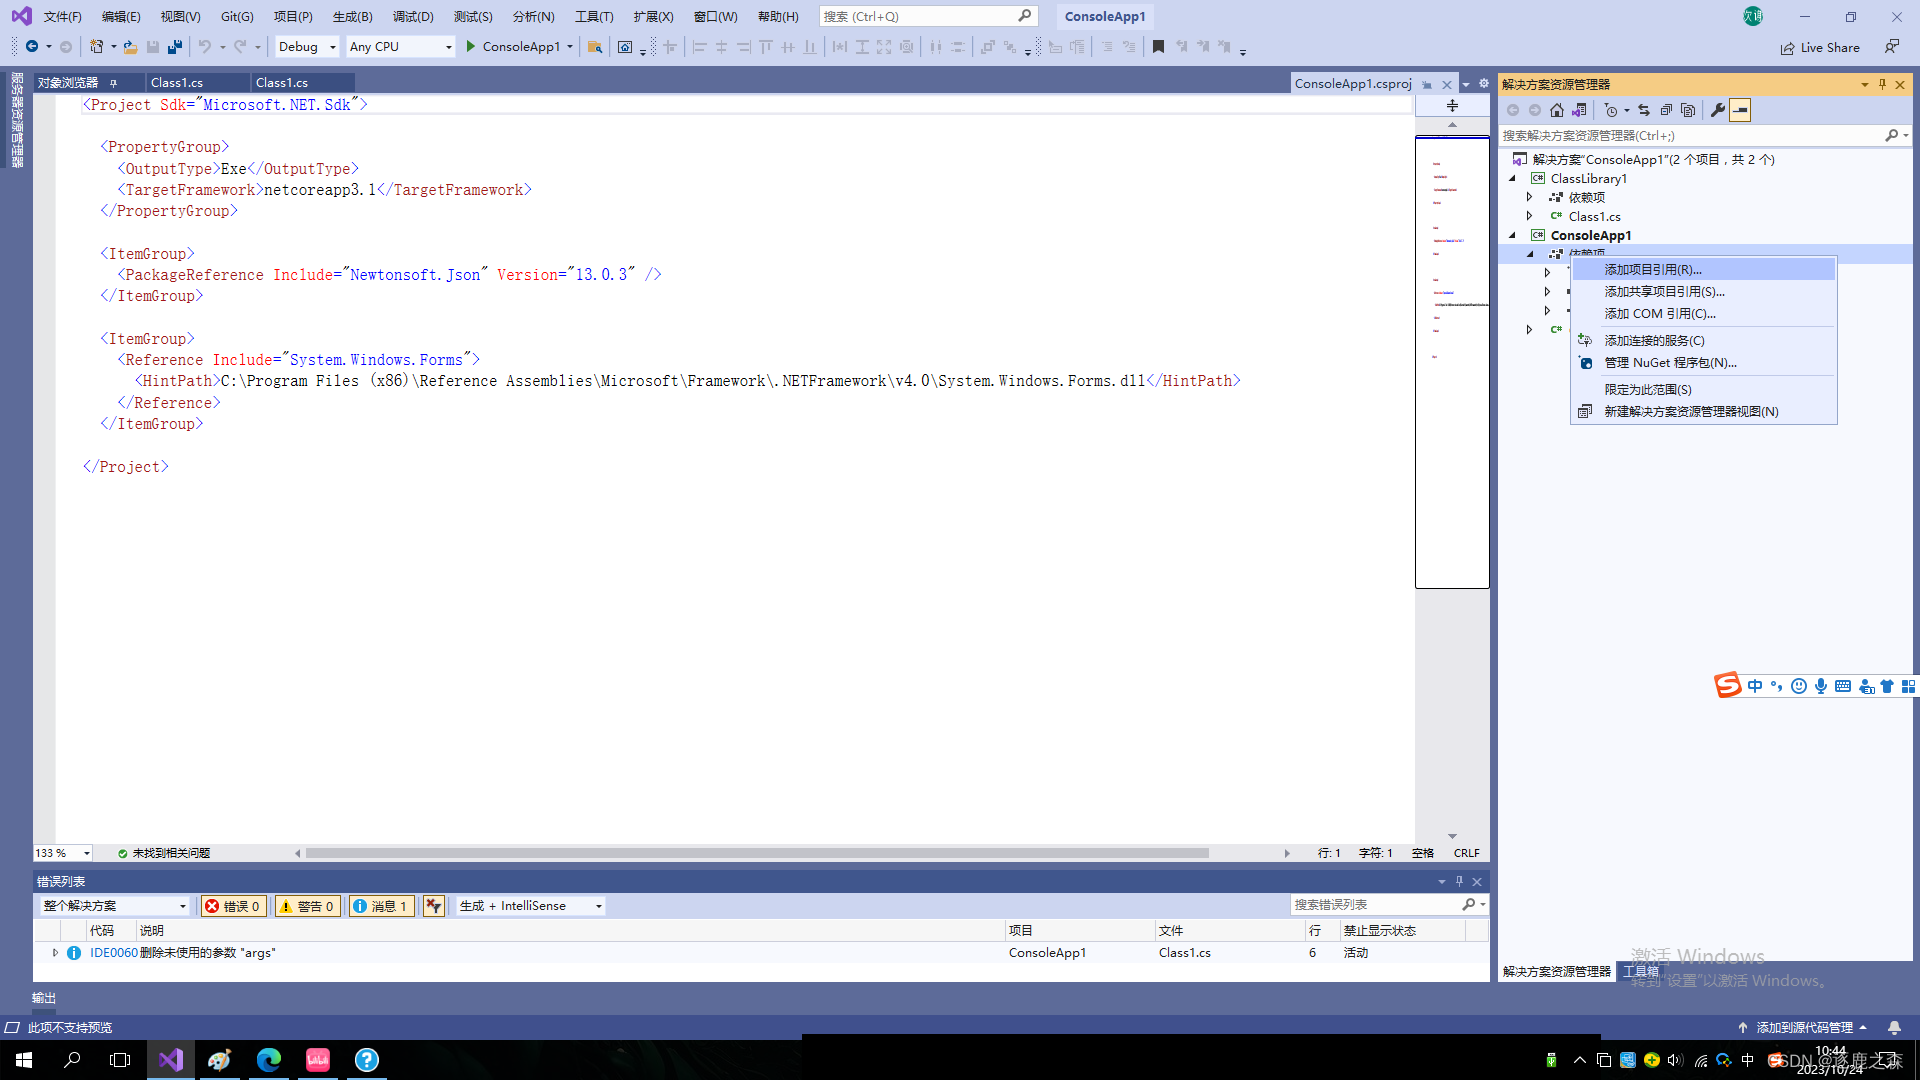Toggle the highlighted Preview Selected Items button

coord(1741,111)
